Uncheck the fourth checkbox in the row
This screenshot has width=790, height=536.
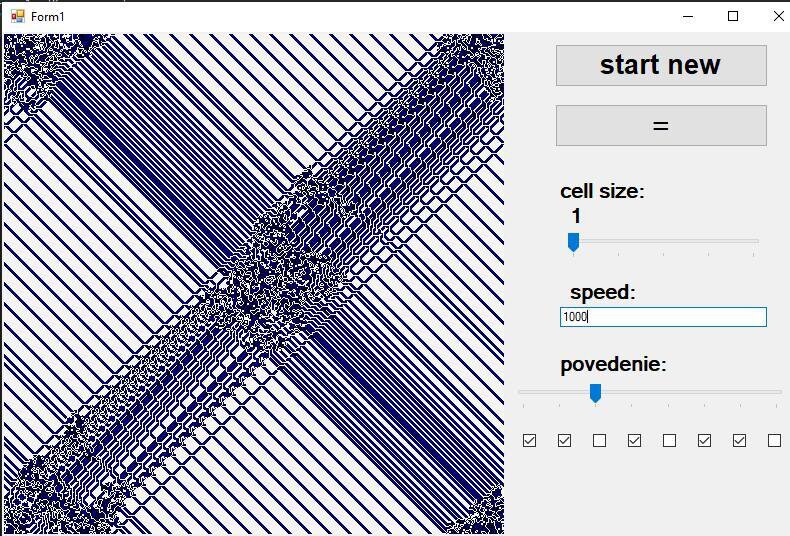pos(634,441)
